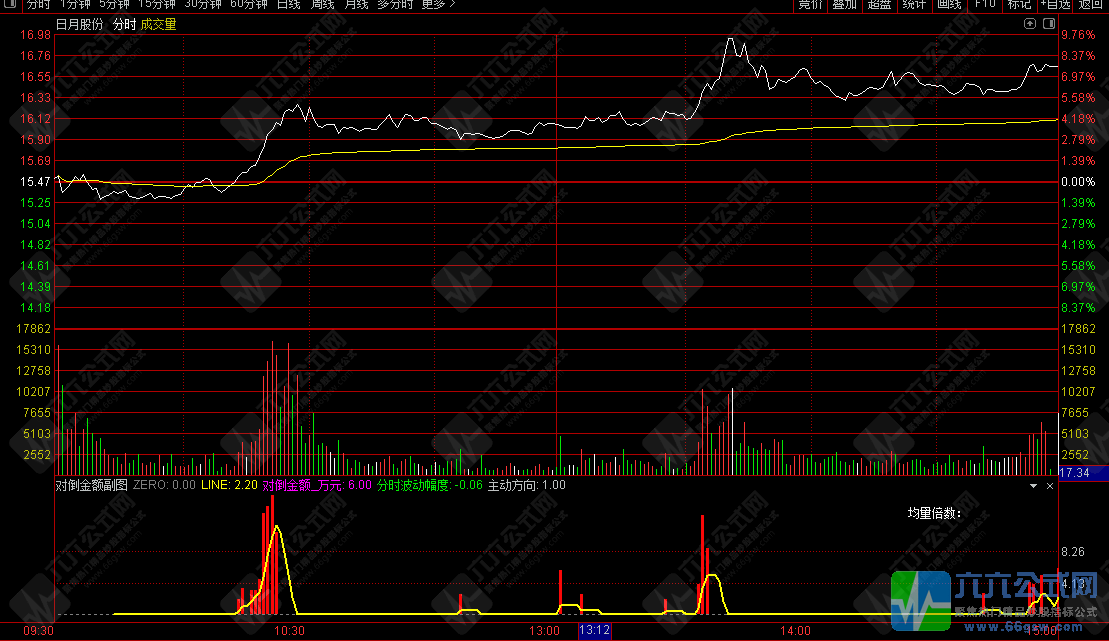
Task: Switch to the 日线 daily chart
Action: pos(288,5)
